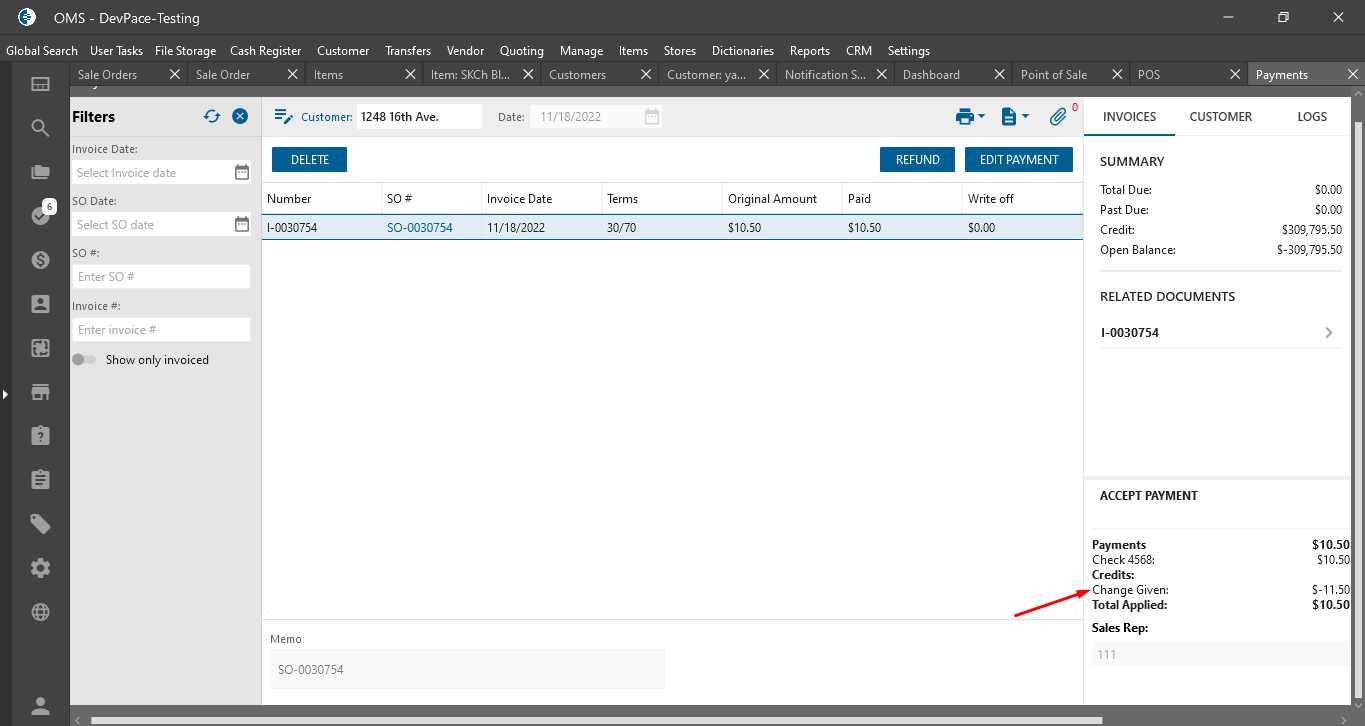
Task: Open the Quoting menu
Action: click(522, 50)
